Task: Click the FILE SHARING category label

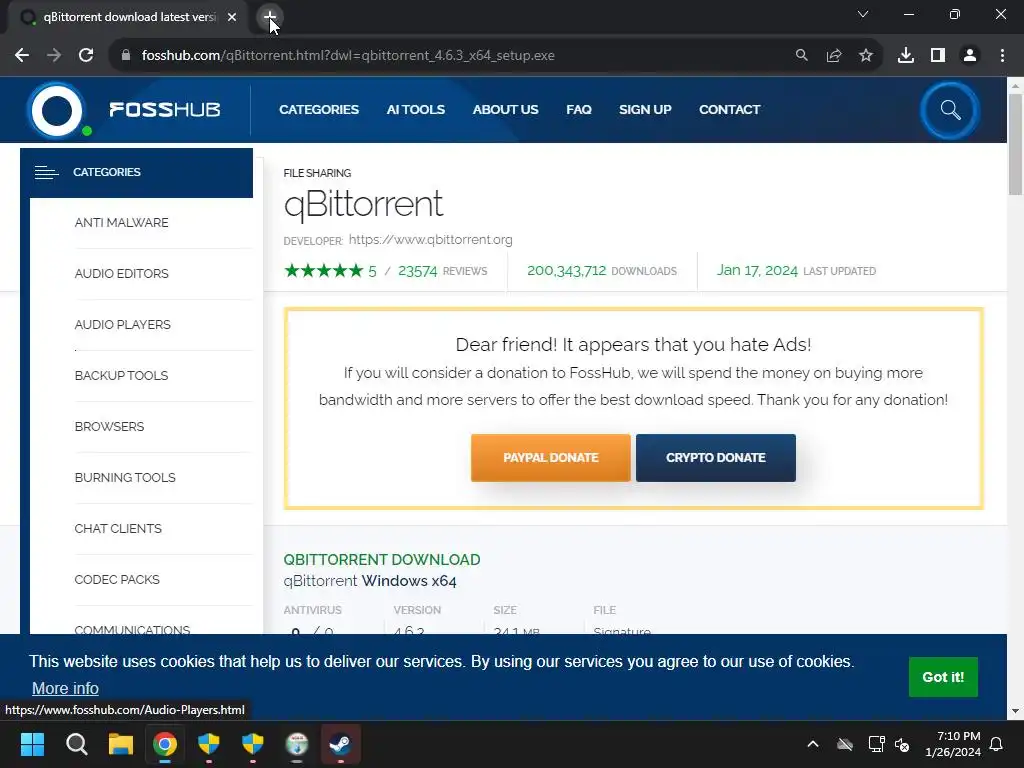Action: pyautogui.click(x=317, y=173)
